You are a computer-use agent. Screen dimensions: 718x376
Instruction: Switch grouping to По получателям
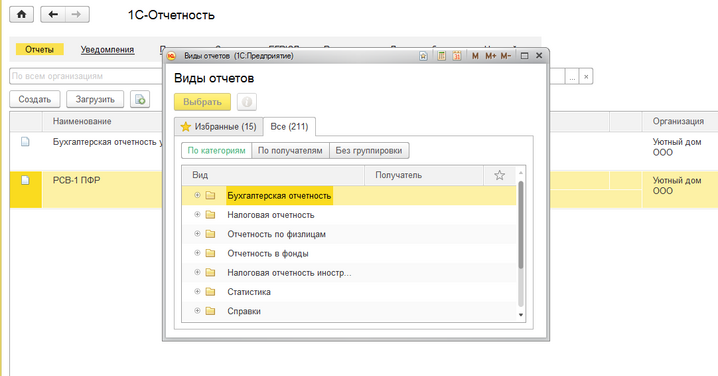(x=290, y=151)
